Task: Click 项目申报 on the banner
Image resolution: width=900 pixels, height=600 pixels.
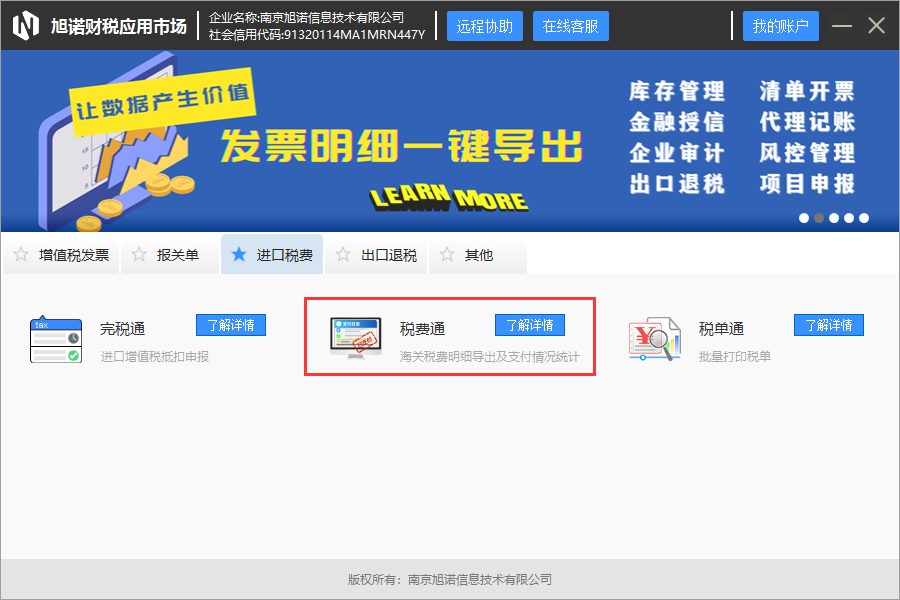Action: [x=807, y=184]
